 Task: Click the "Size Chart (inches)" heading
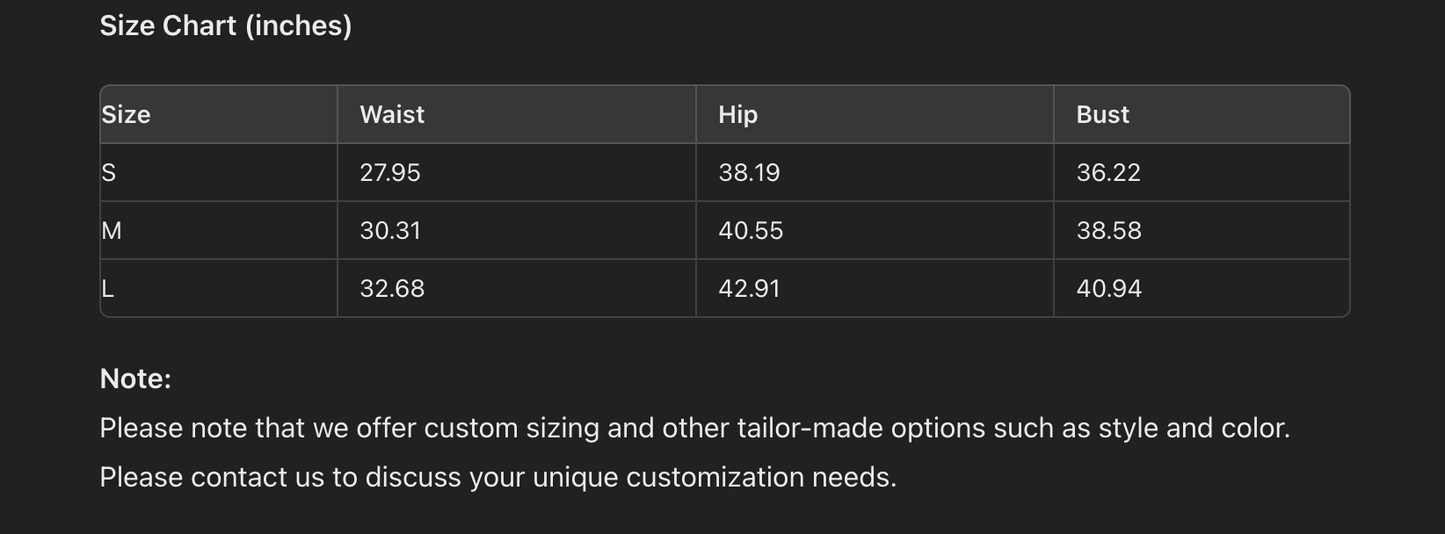(x=226, y=26)
